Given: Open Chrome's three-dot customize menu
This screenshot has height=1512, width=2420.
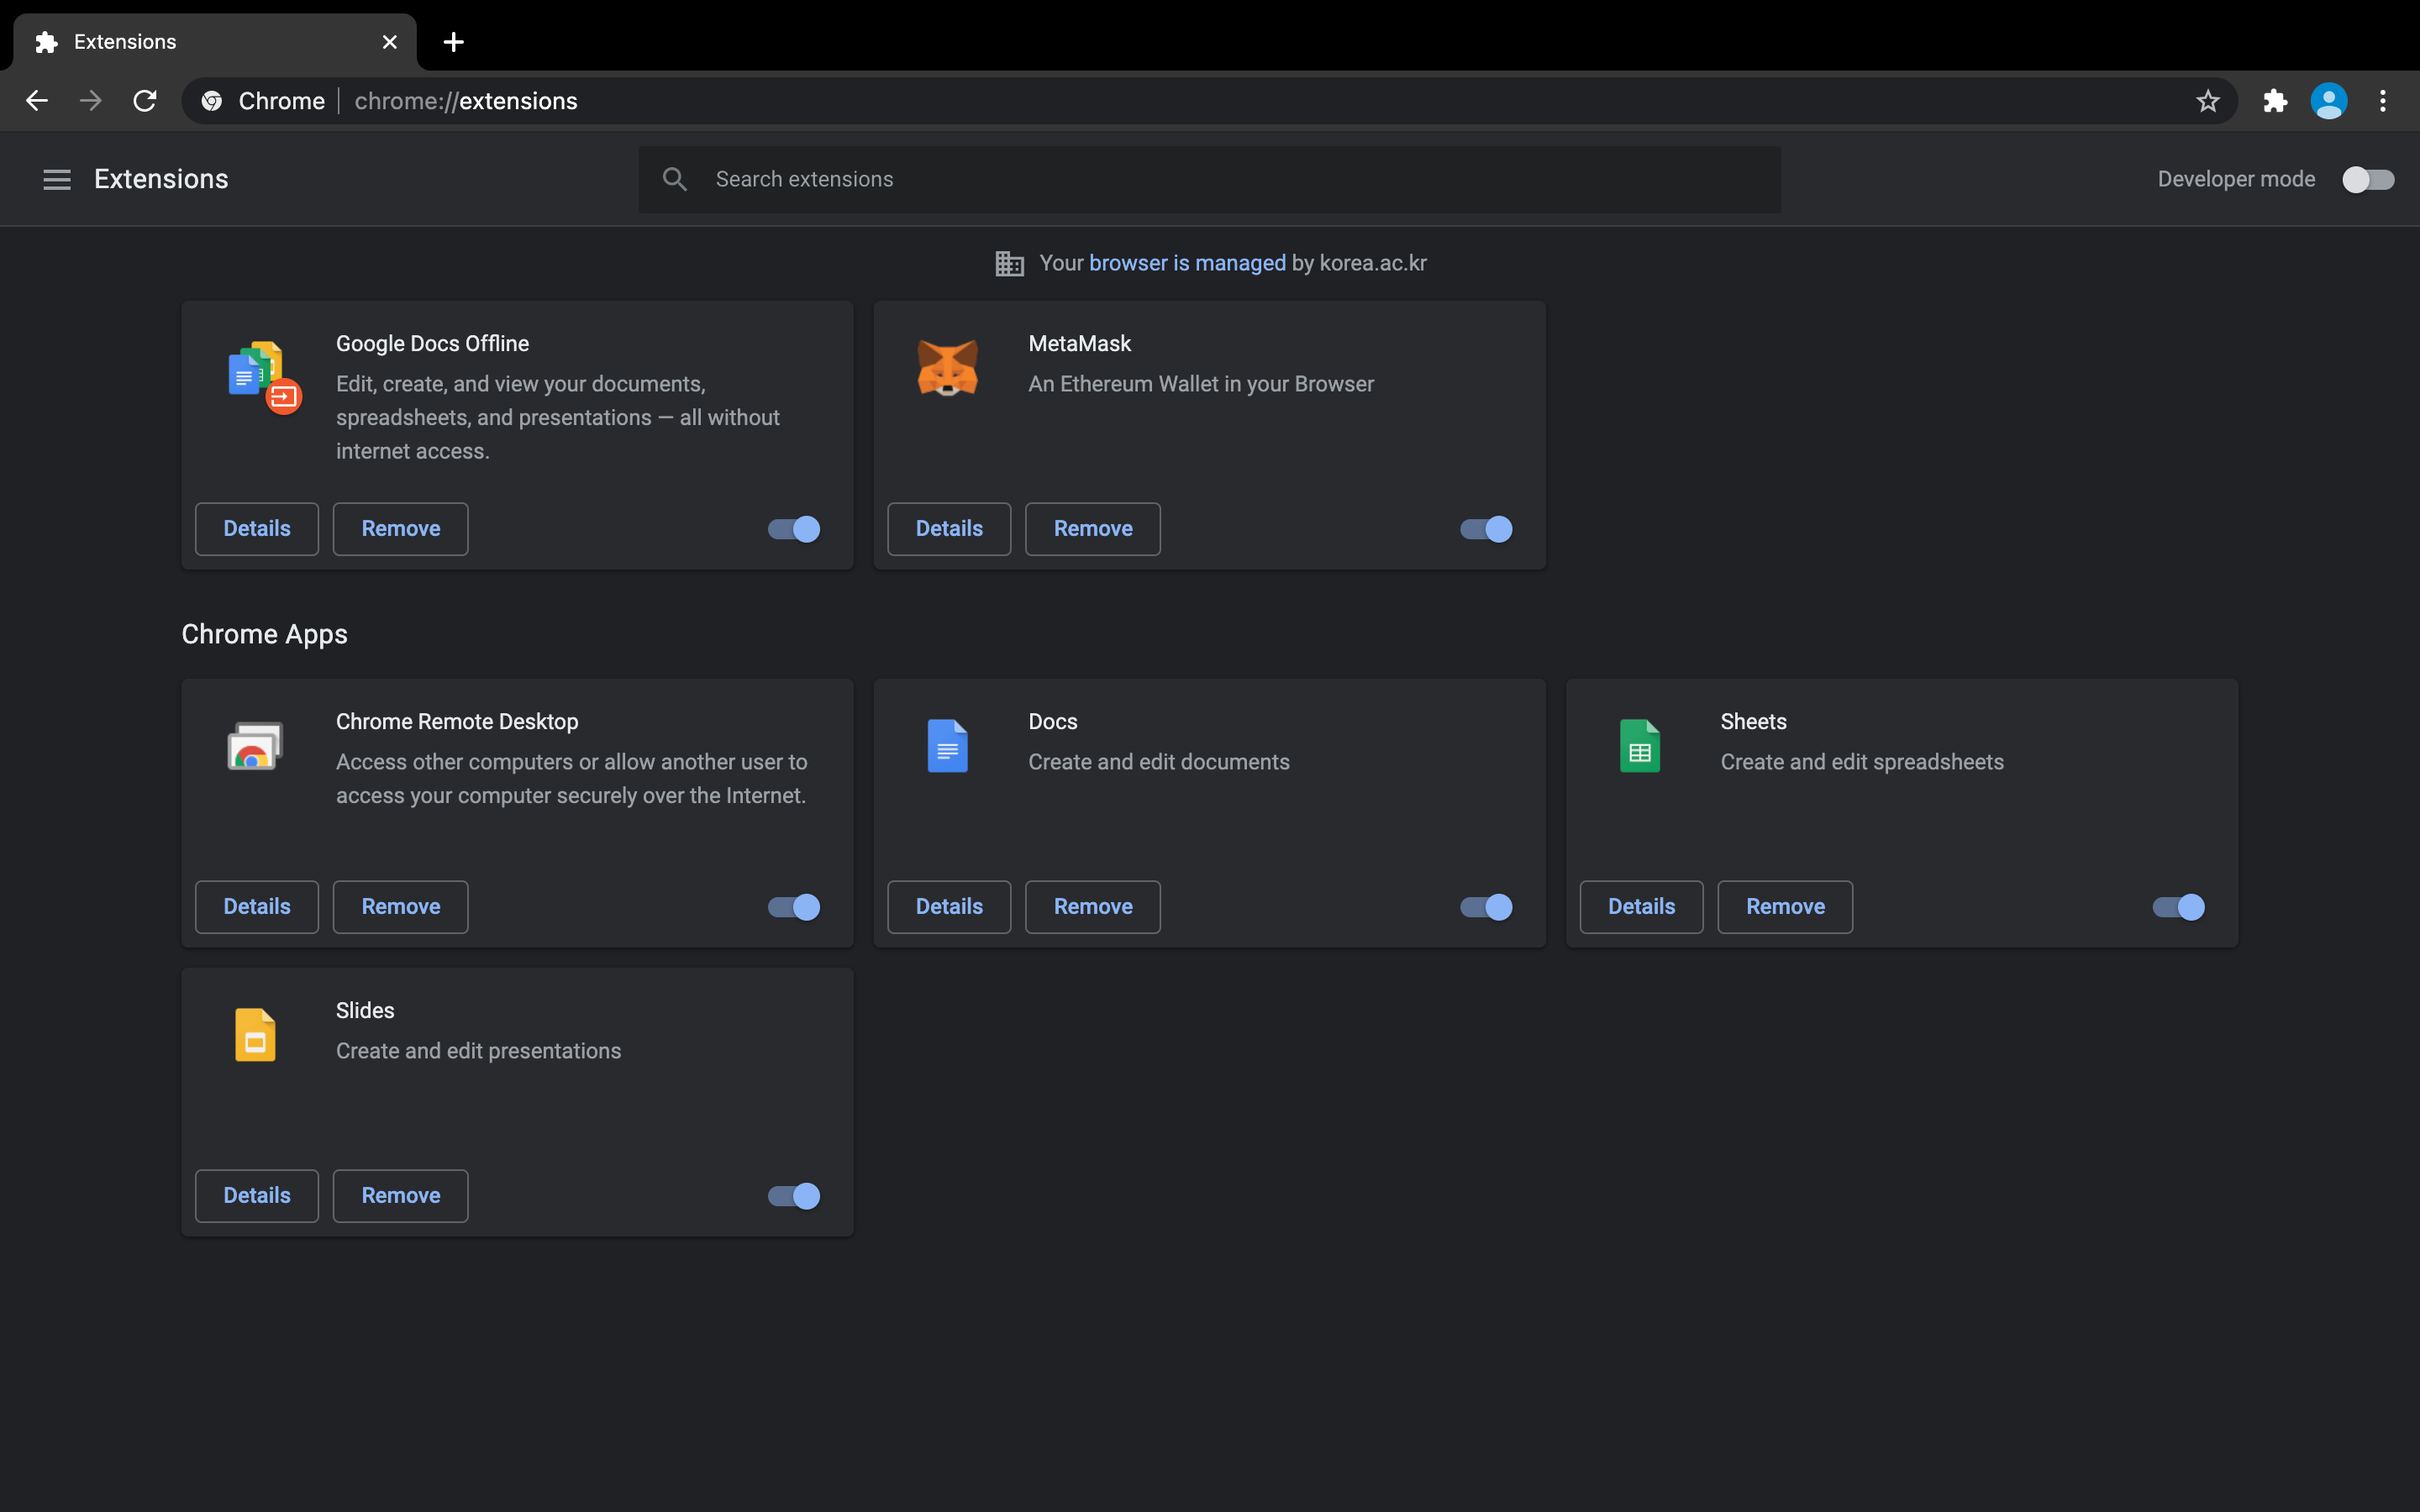Looking at the screenshot, I should pos(2383,101).
